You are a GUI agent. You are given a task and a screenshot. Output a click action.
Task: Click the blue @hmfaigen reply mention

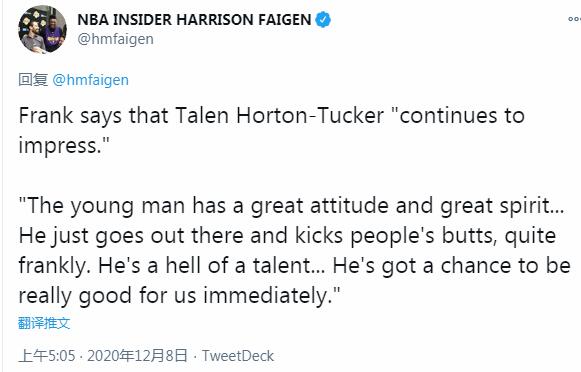click(x=90, y=80)
